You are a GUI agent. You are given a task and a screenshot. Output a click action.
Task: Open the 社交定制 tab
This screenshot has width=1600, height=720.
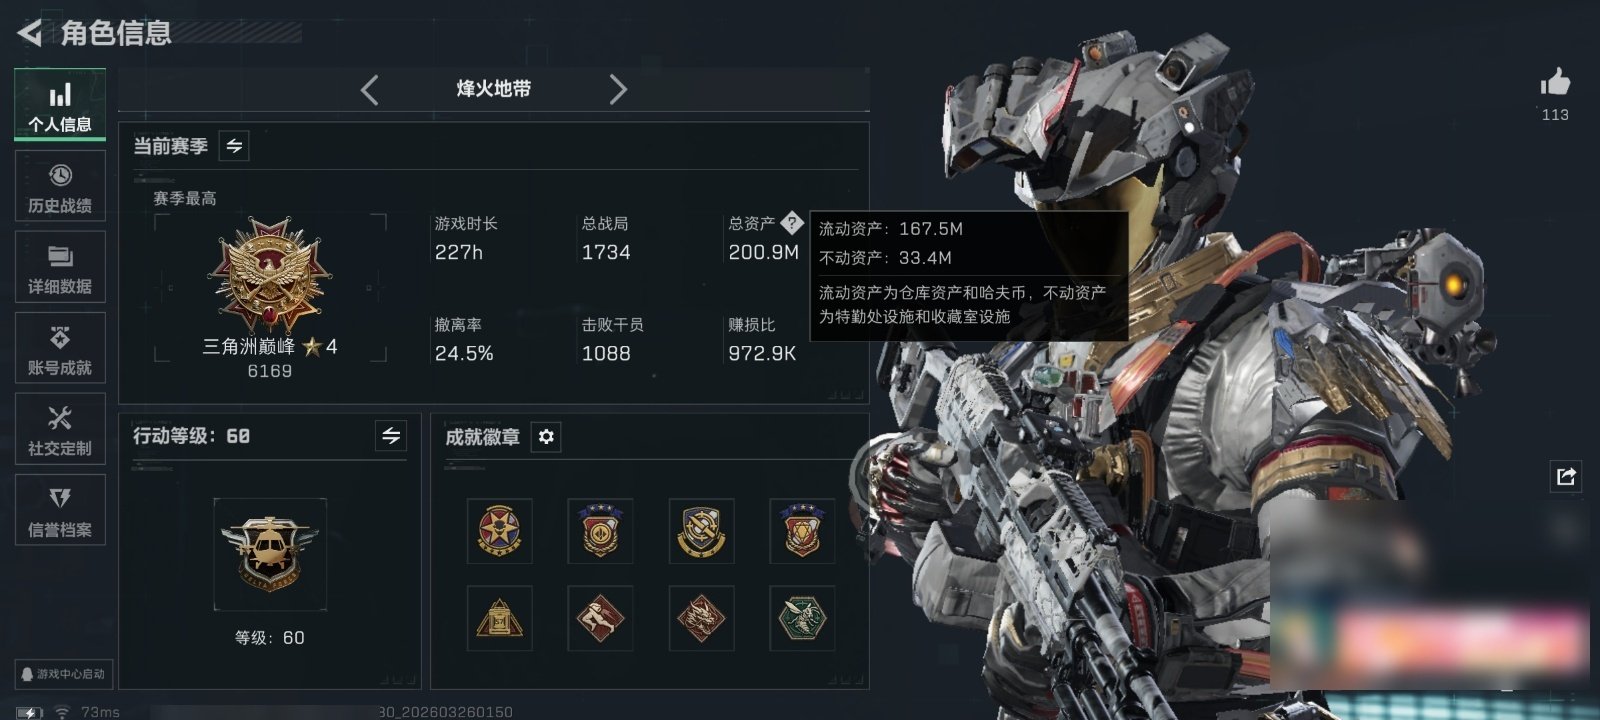[60, 429]
